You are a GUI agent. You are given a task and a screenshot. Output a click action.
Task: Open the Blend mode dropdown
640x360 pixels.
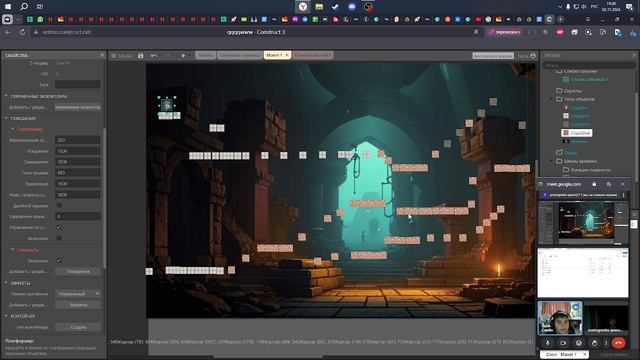(x=78, y=293)
